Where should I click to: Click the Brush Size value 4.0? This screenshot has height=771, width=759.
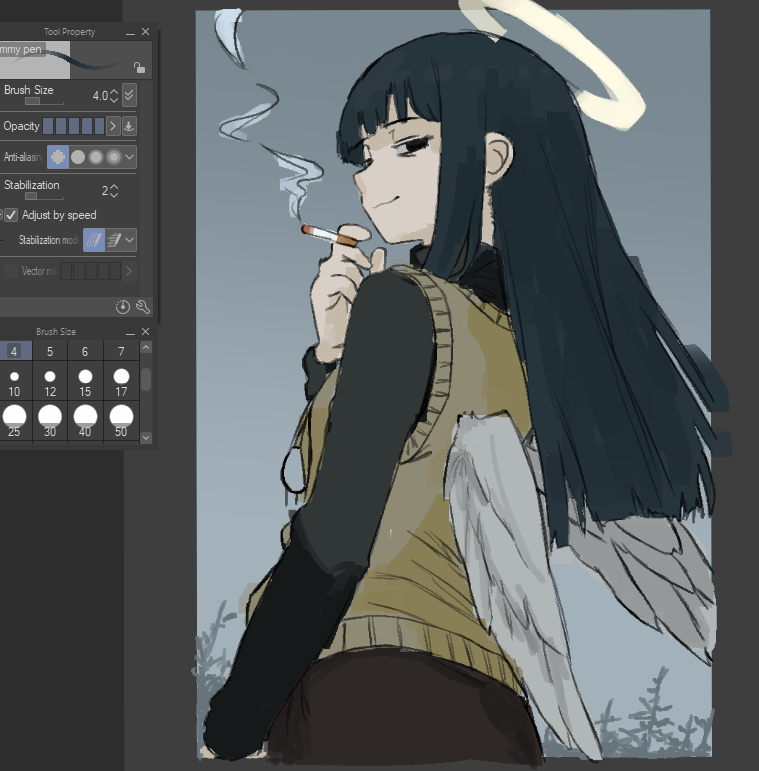coord(100,95)
